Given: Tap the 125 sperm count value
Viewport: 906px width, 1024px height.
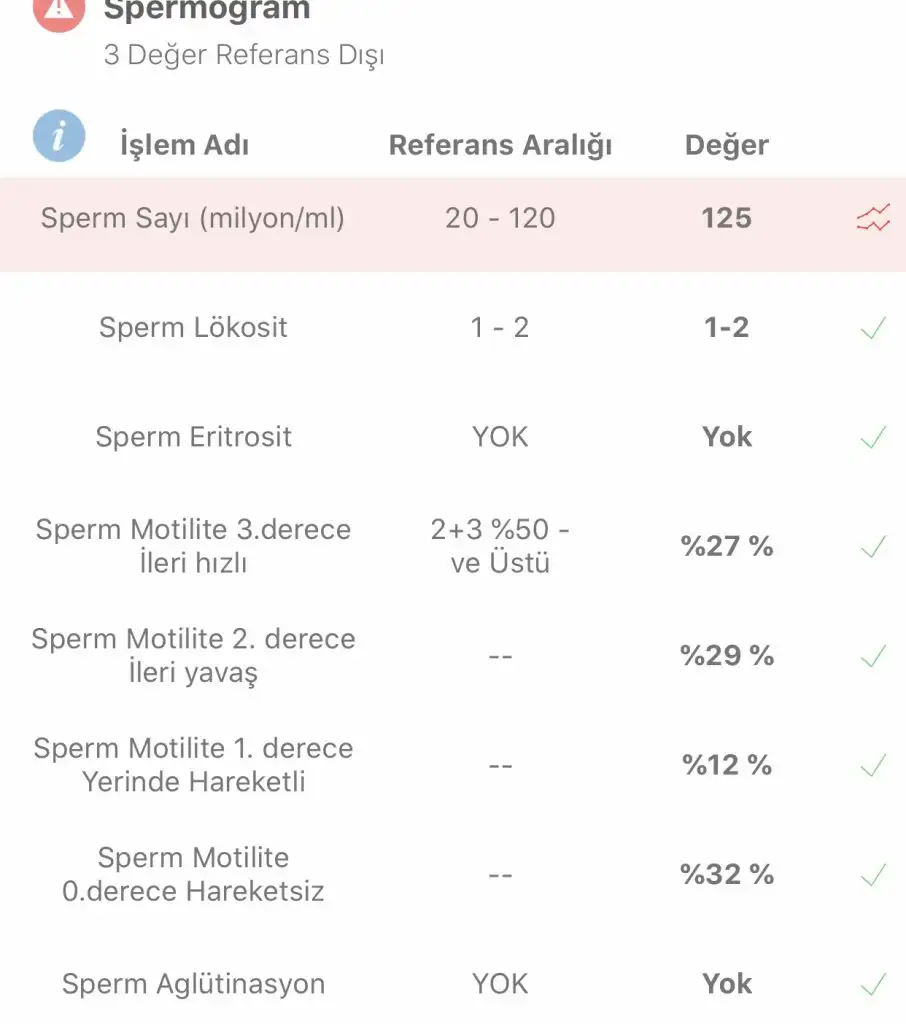Looking at the screenshot, I should [x=727, y=218].
